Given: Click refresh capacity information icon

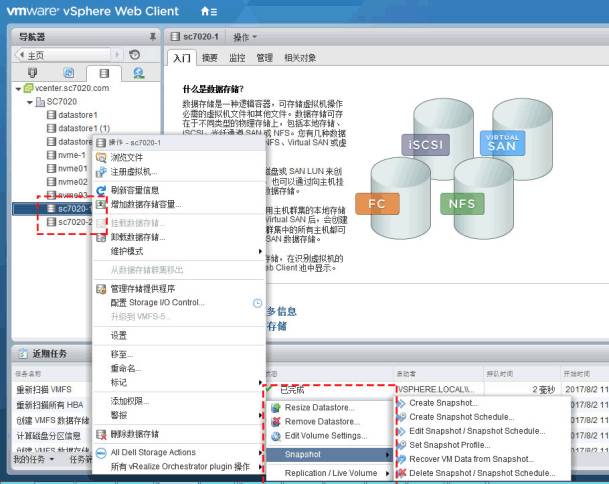Looking at the screenshot, I should [101, 190].
